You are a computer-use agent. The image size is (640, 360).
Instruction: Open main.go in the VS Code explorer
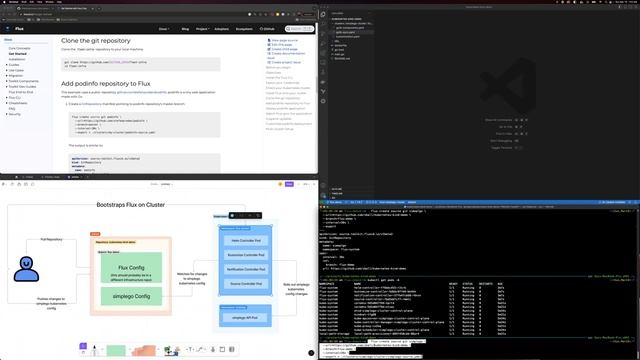point(339,54)
